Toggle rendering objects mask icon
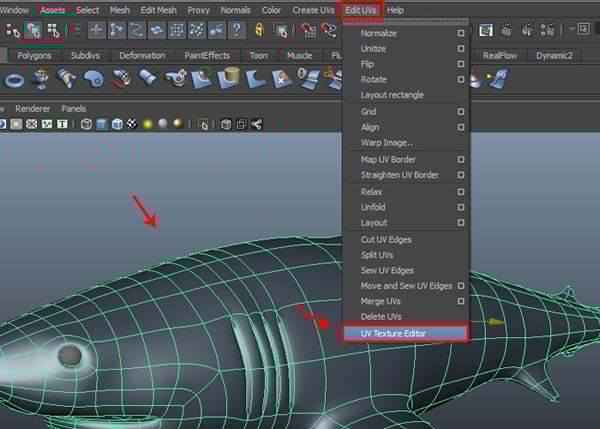 click(x=217, y=30)
